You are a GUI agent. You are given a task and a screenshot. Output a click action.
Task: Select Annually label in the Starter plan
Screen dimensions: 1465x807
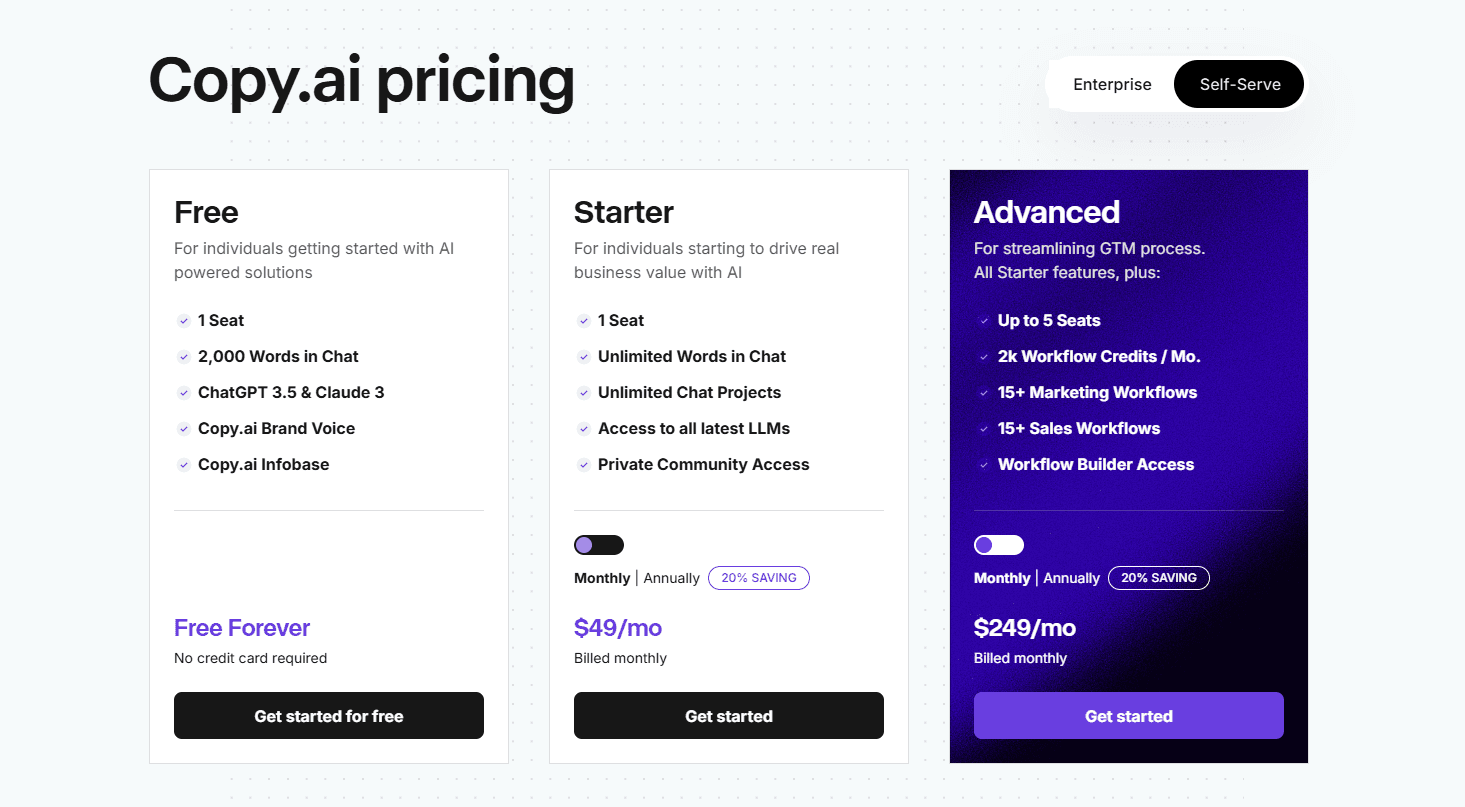tap(671, 578)
